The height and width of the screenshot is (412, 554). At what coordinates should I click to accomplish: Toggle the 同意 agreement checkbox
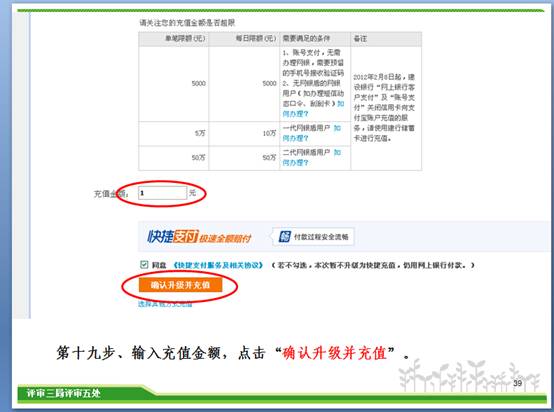144,264
